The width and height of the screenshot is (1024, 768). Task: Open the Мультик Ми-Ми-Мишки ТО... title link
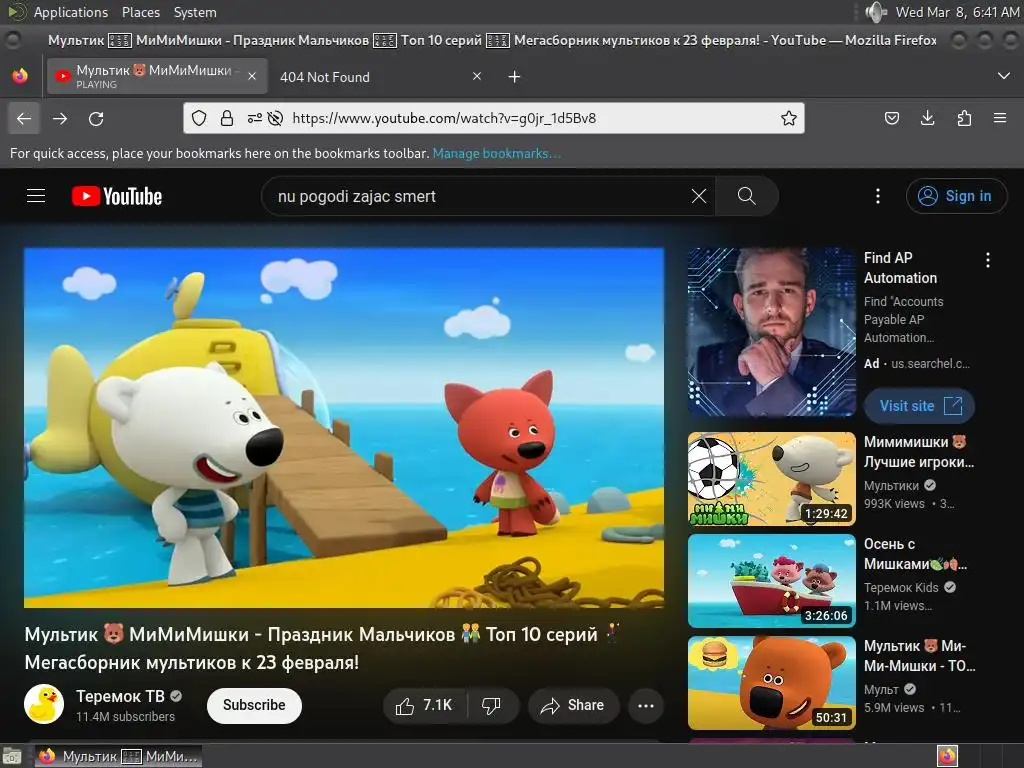click(920, 656)
